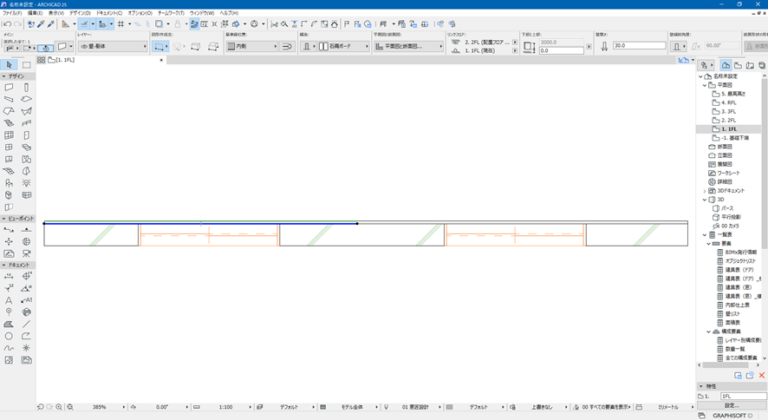Open the reference line dropdown (内側)
Viewport: 768px width, 420px height.
point(252,46)
